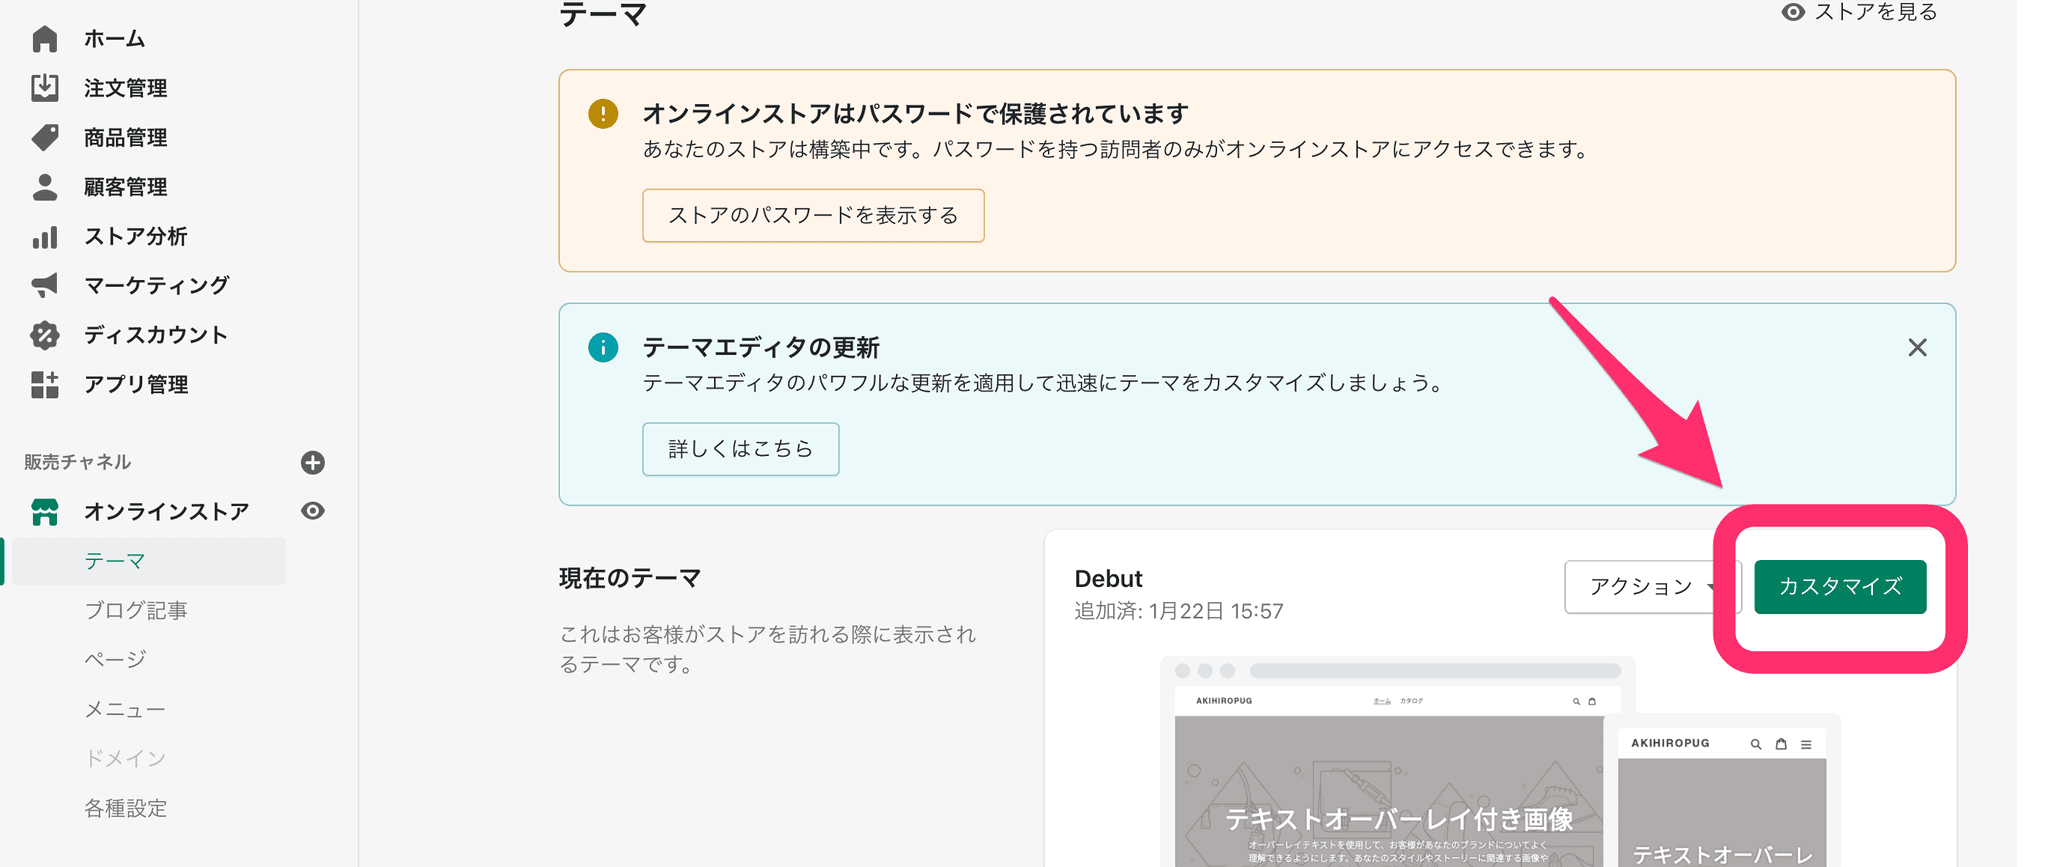
Task: Select テーマ in the sidebar submenu
Action: click(x=116, y=561)
